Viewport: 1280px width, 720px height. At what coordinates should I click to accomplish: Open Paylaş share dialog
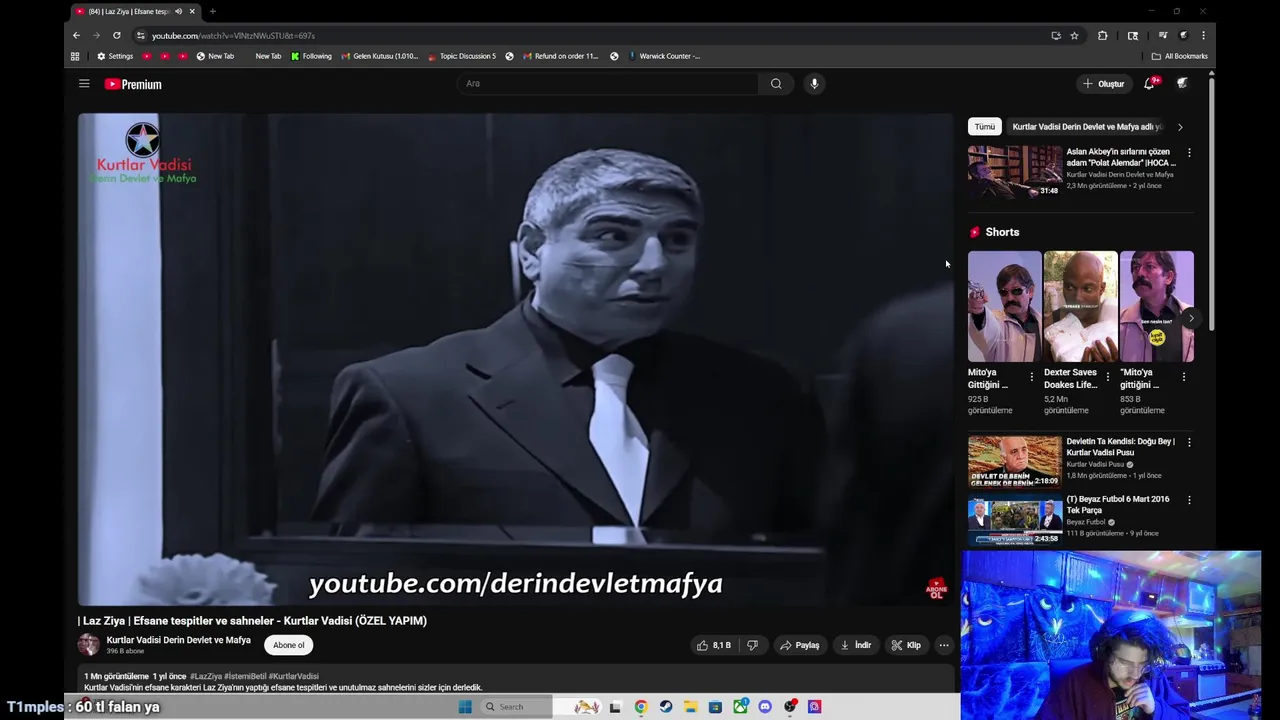click(x=800, y=645)
